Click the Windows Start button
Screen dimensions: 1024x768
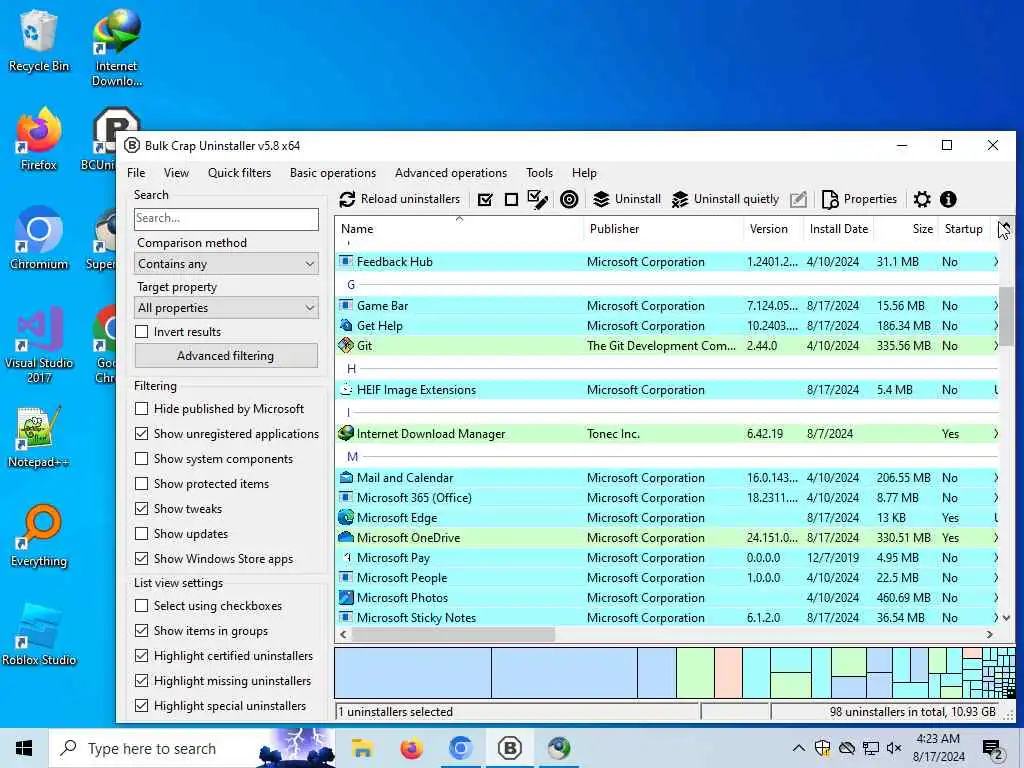click(24, 748)
